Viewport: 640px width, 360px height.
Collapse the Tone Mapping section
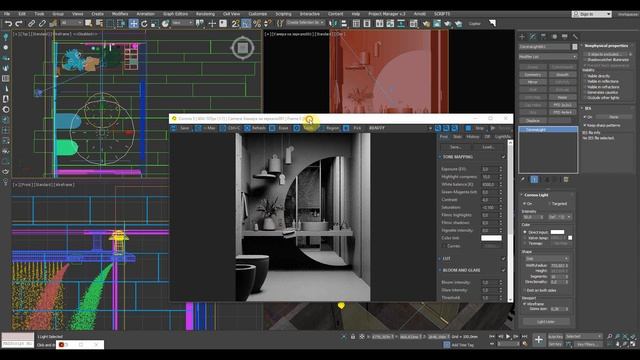point(440,157)
